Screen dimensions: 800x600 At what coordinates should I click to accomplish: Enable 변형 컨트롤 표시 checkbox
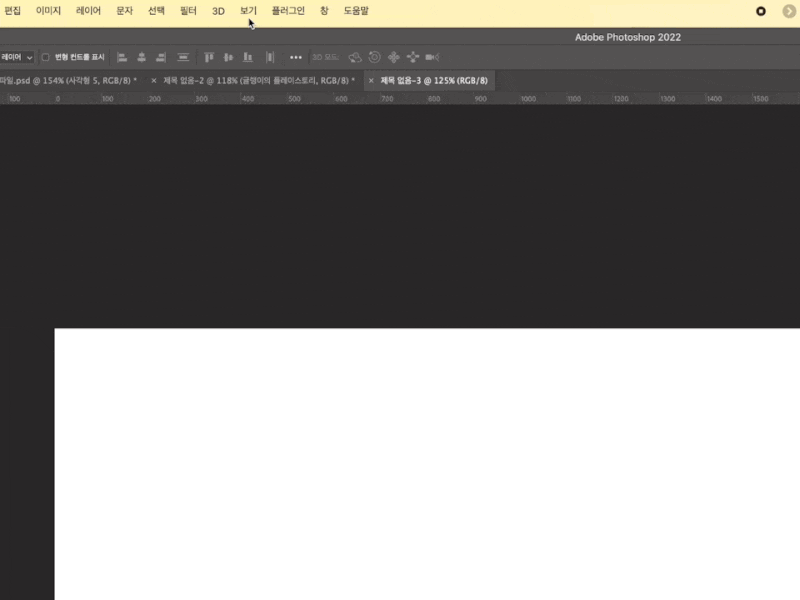point(45,57)
